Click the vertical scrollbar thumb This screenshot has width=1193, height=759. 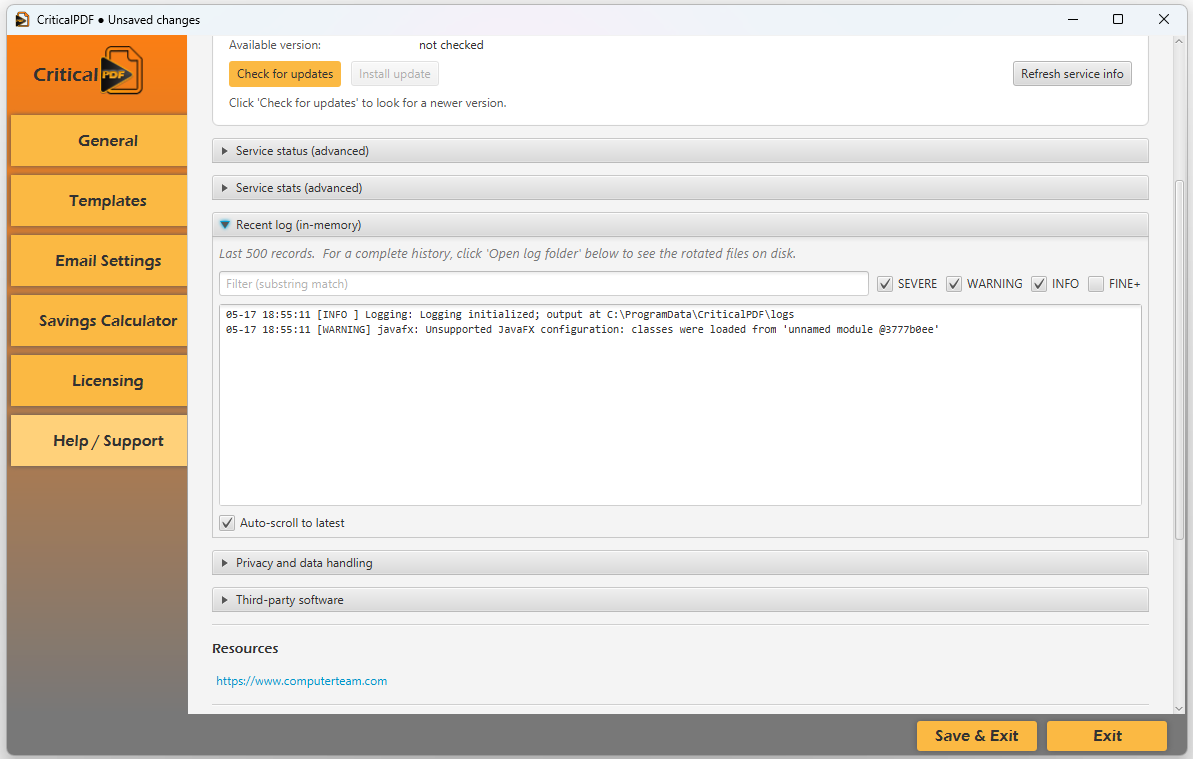click(1179, 360)
